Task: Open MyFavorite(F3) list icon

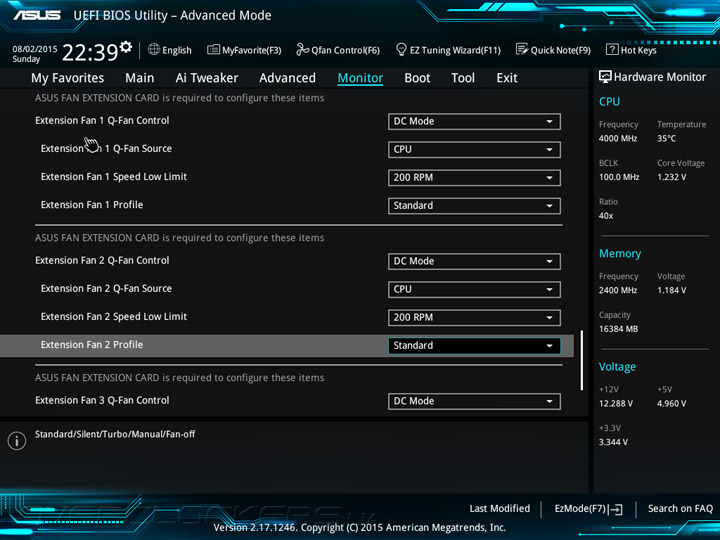Action: pos(213,49)
